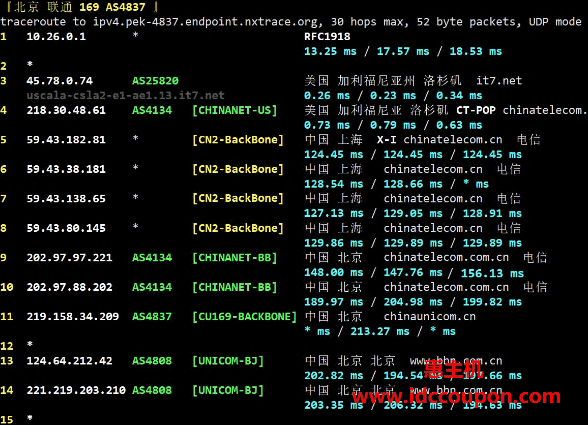Screen dimensions: 588x425
Task: Select [UNICOM-BJ] tag on hop 13
Action: click(x=228, y=361)
